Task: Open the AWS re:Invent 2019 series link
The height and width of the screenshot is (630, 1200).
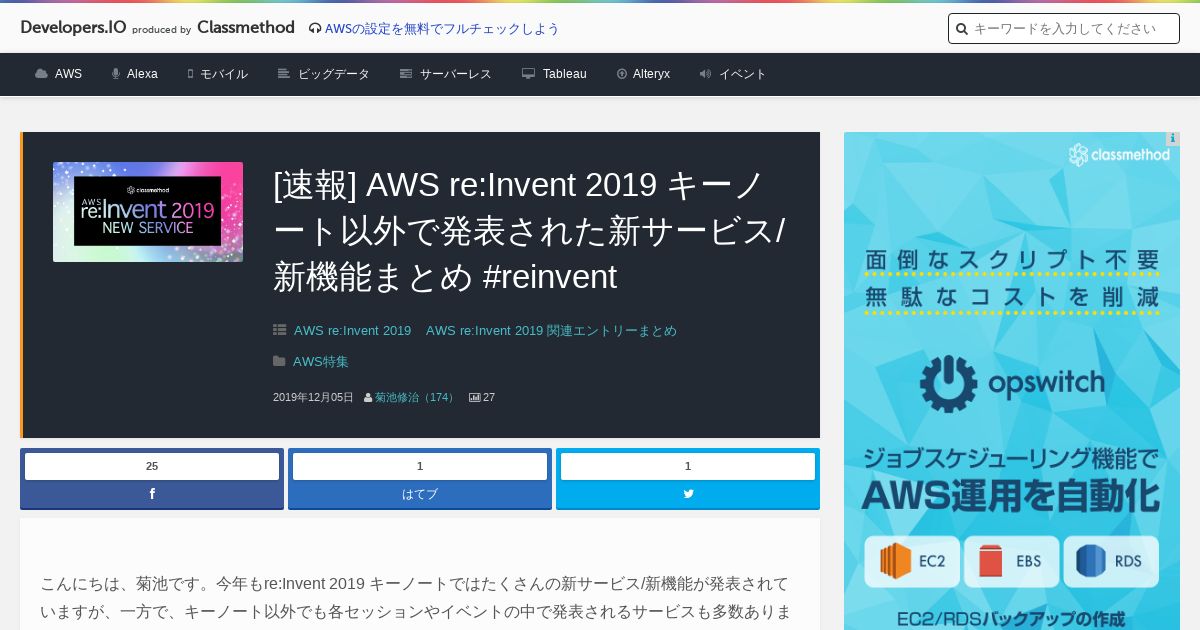Action: (x=352, y=331)
